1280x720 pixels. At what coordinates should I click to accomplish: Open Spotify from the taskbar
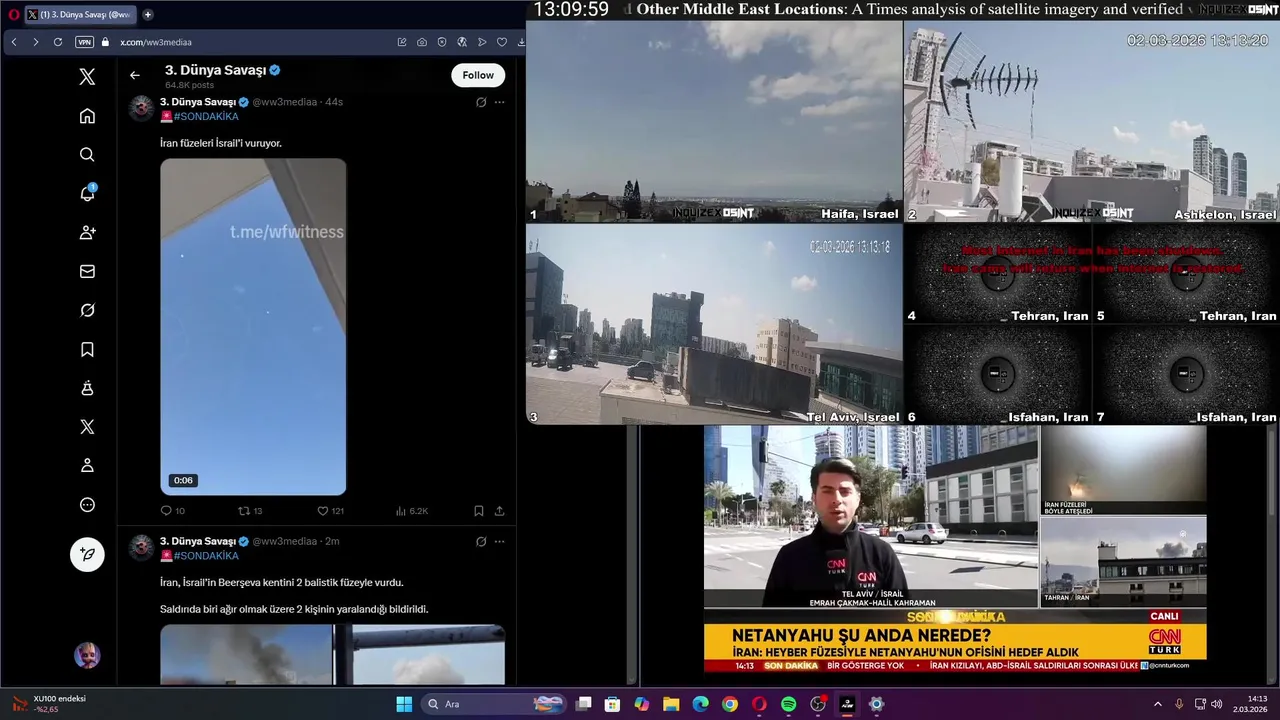pyautogui.click(x=788, y=704)
